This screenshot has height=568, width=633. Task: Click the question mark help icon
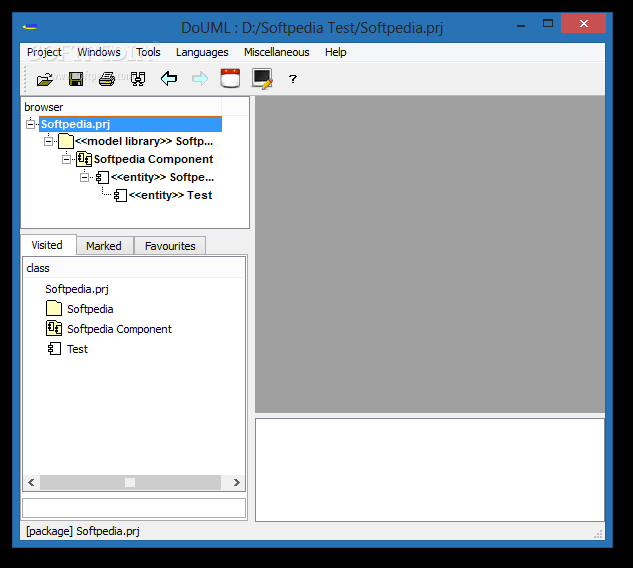coord(293,79)
